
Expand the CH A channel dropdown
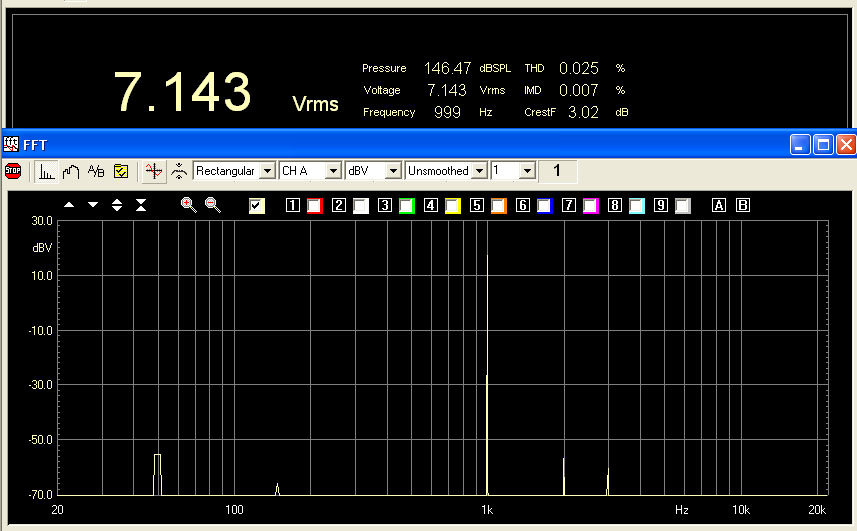coord(333,171)
